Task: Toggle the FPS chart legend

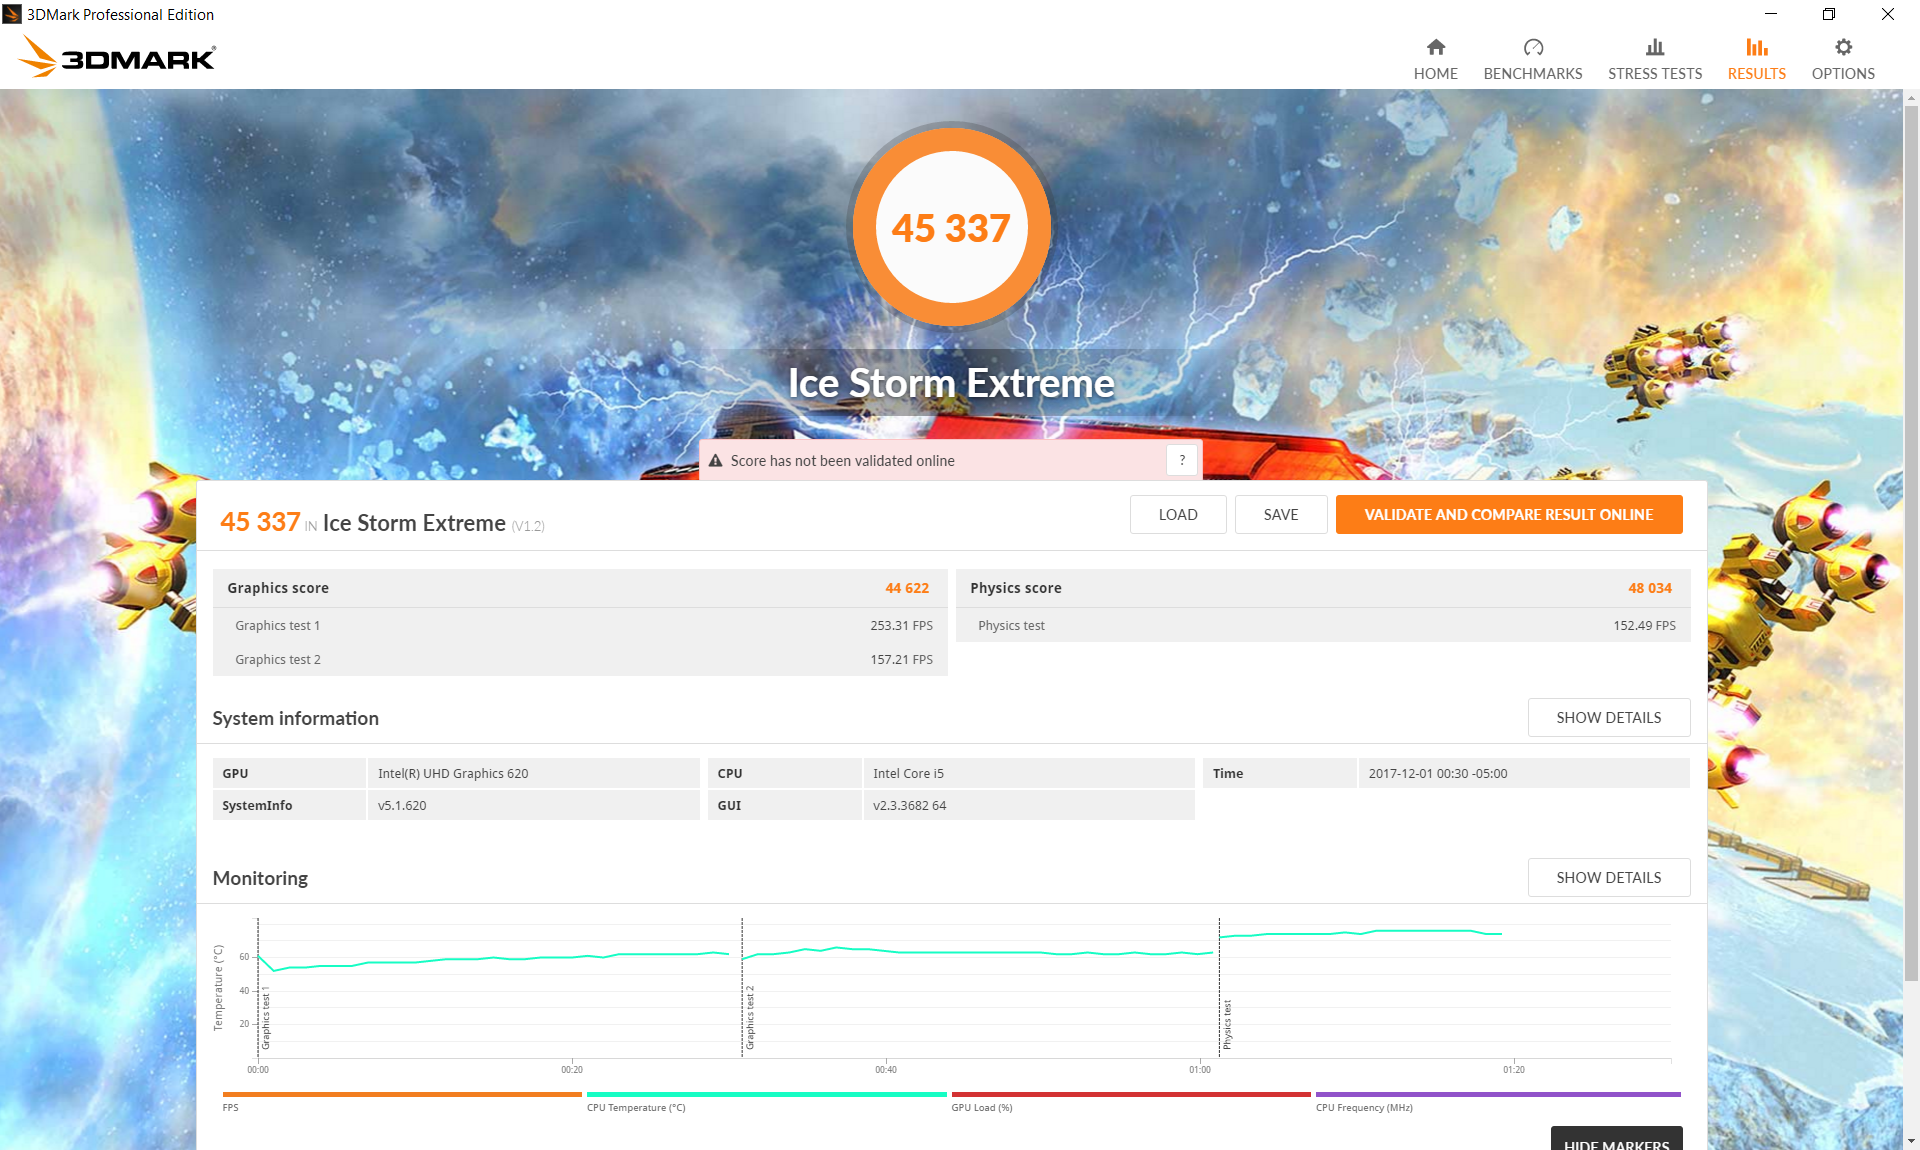Action: 231,1107
